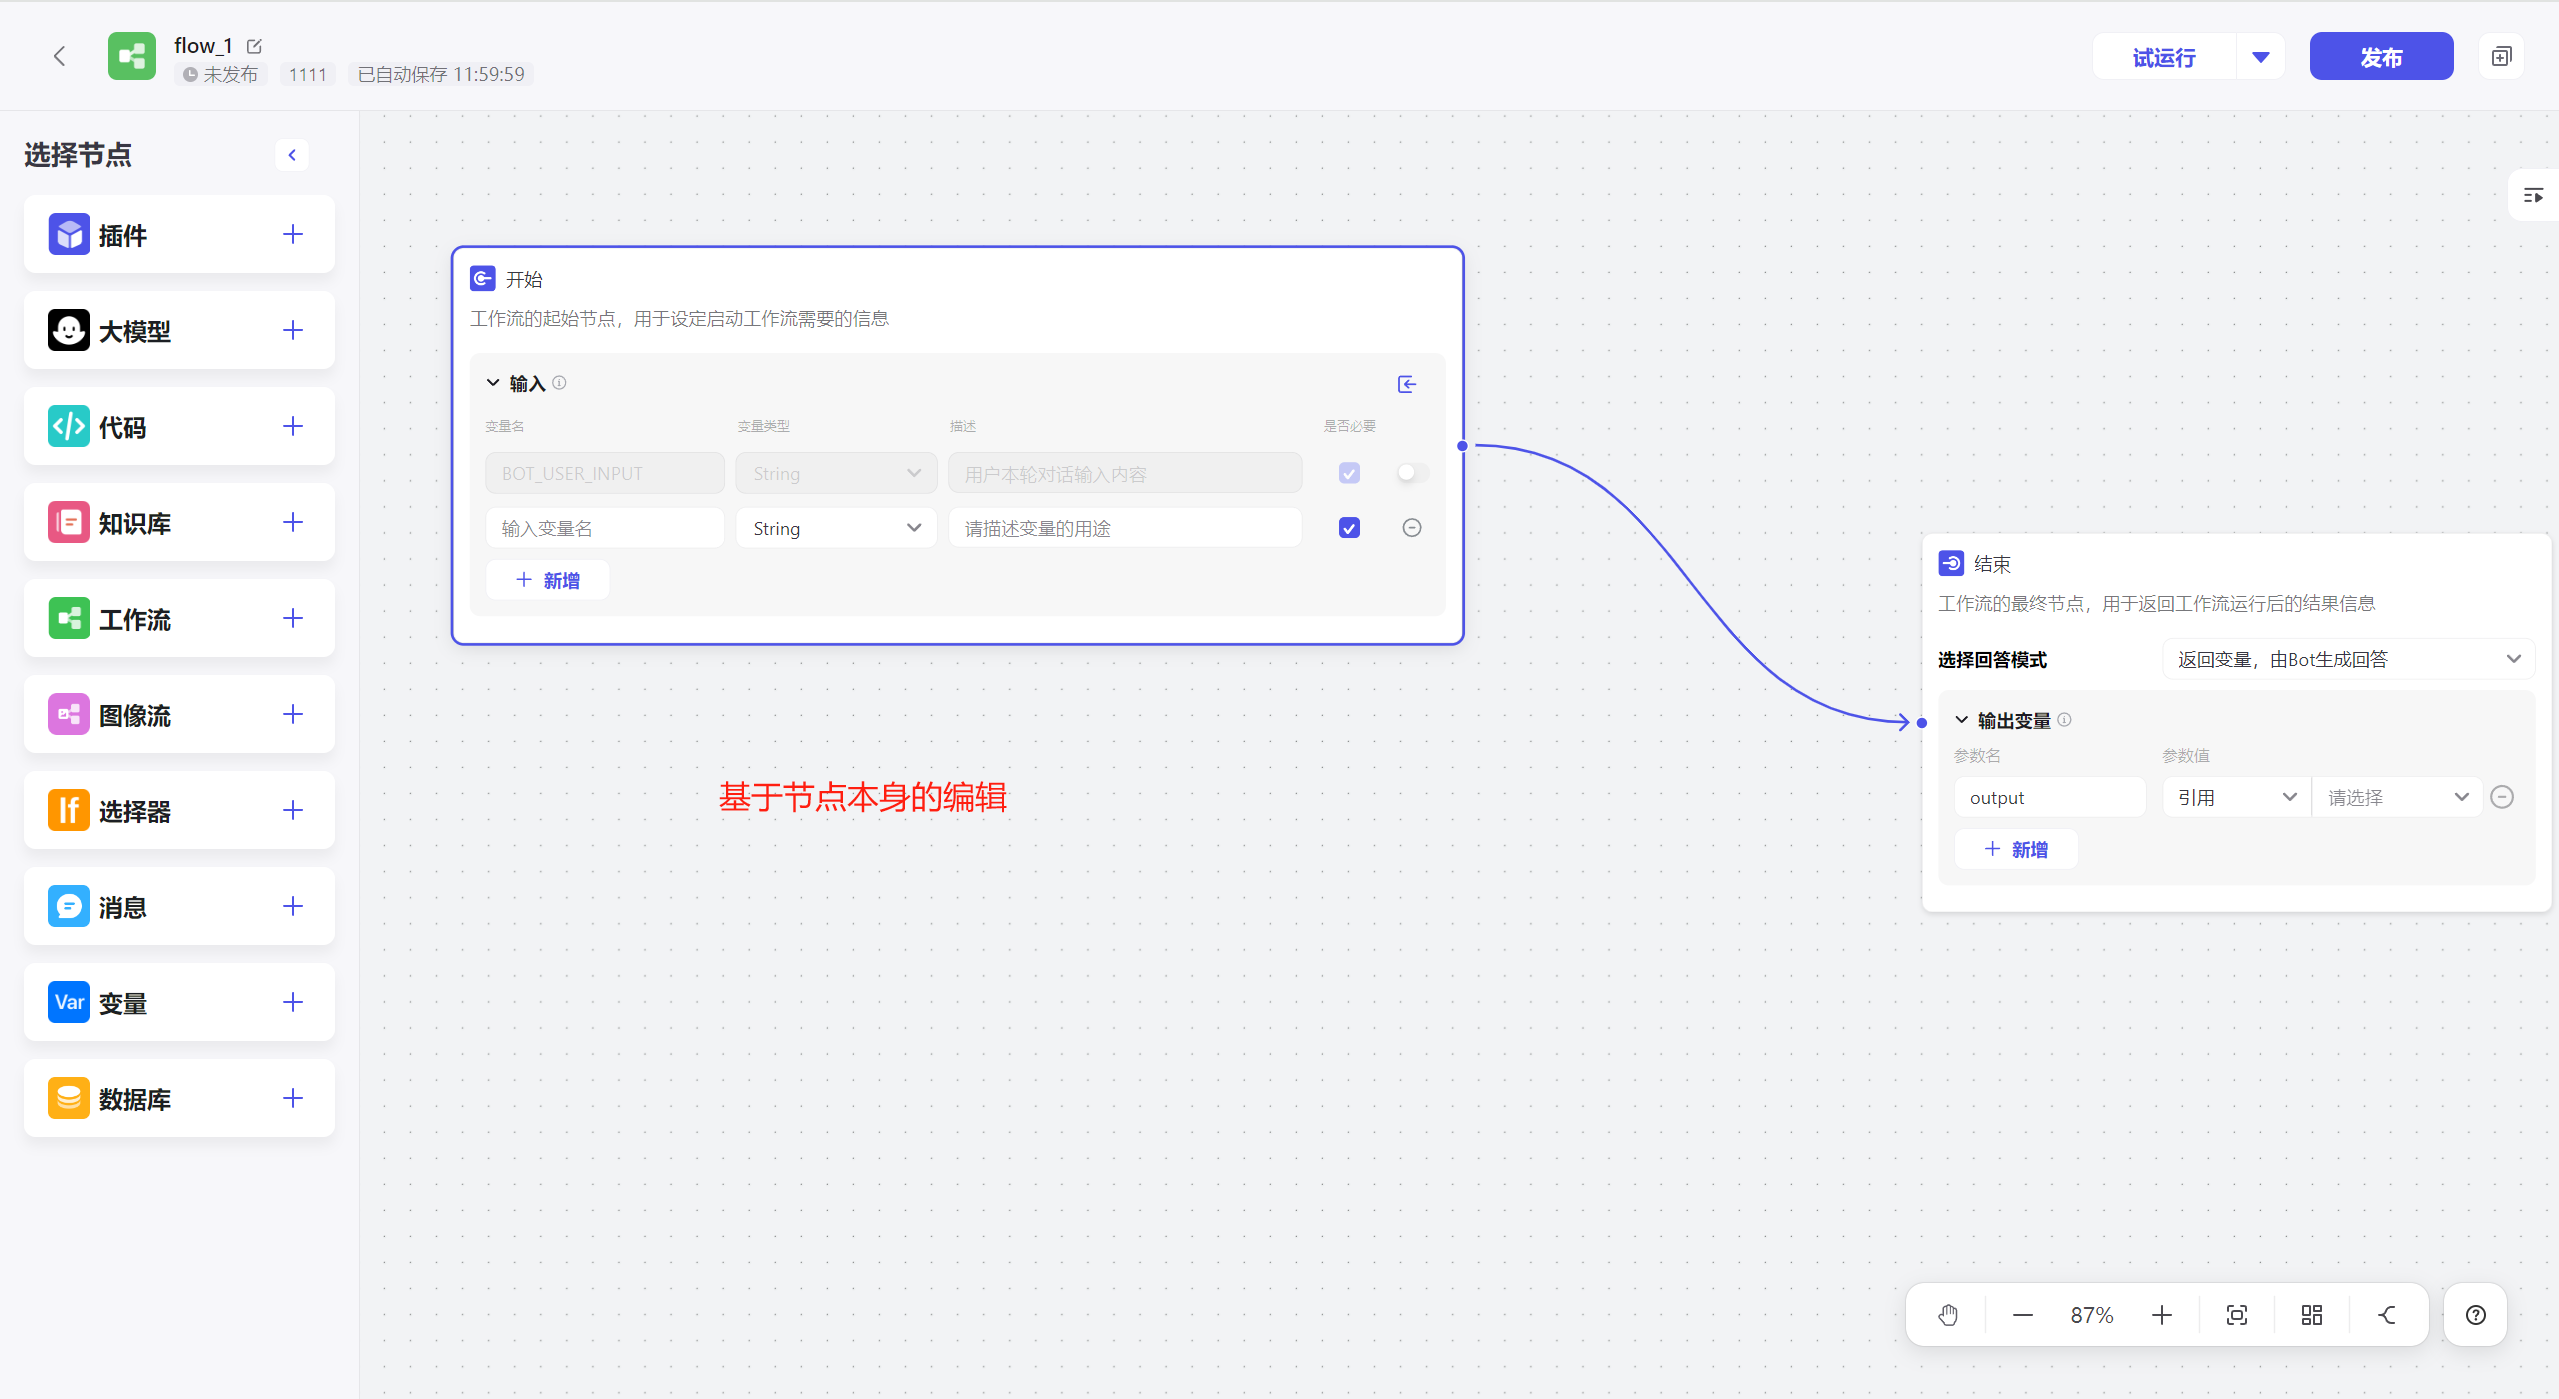The height and width of the screenshot is (1399, 2559).
Task: Click the hand drag-mode icon
Action: [x=1948, y=1315]
